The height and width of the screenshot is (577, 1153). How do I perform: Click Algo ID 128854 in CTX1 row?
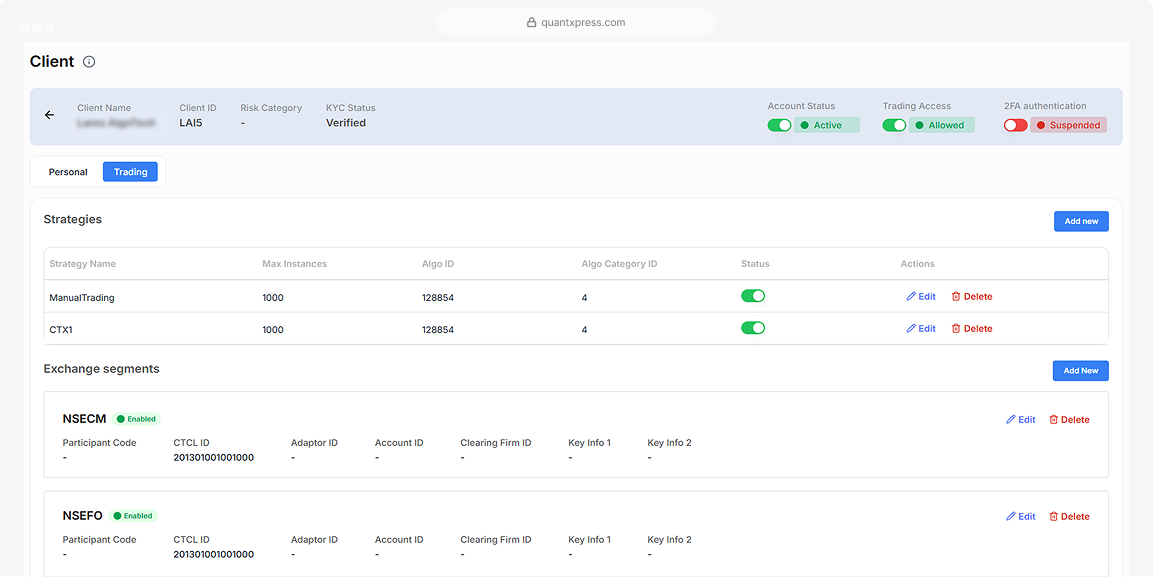(438, 330)
